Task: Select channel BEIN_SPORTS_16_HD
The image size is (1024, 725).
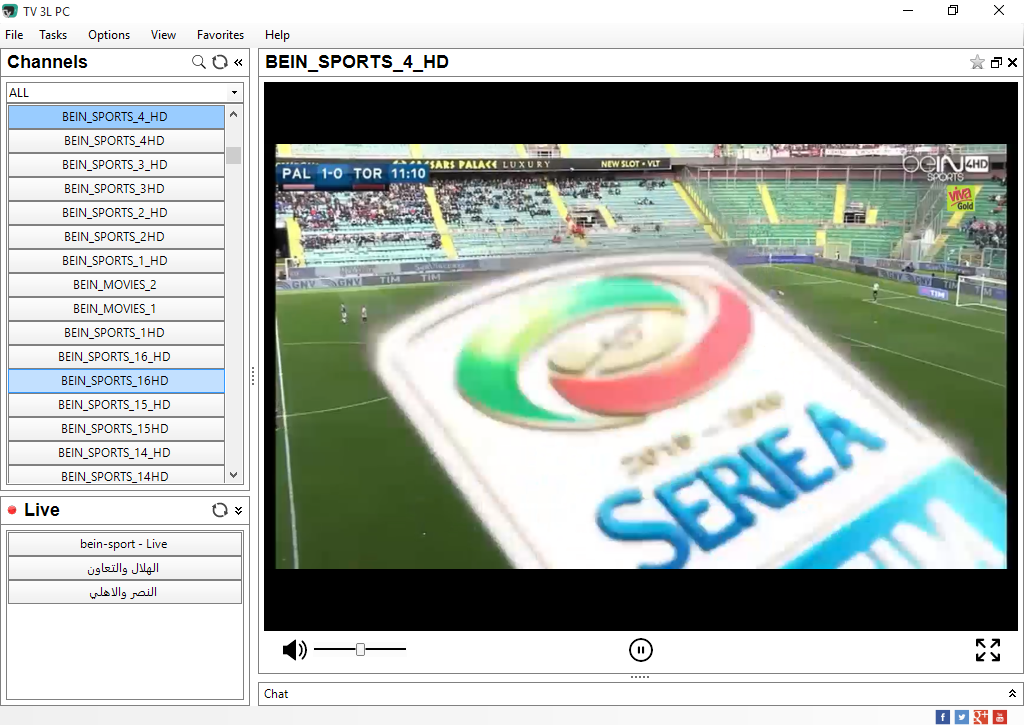Action: (116, 357)
